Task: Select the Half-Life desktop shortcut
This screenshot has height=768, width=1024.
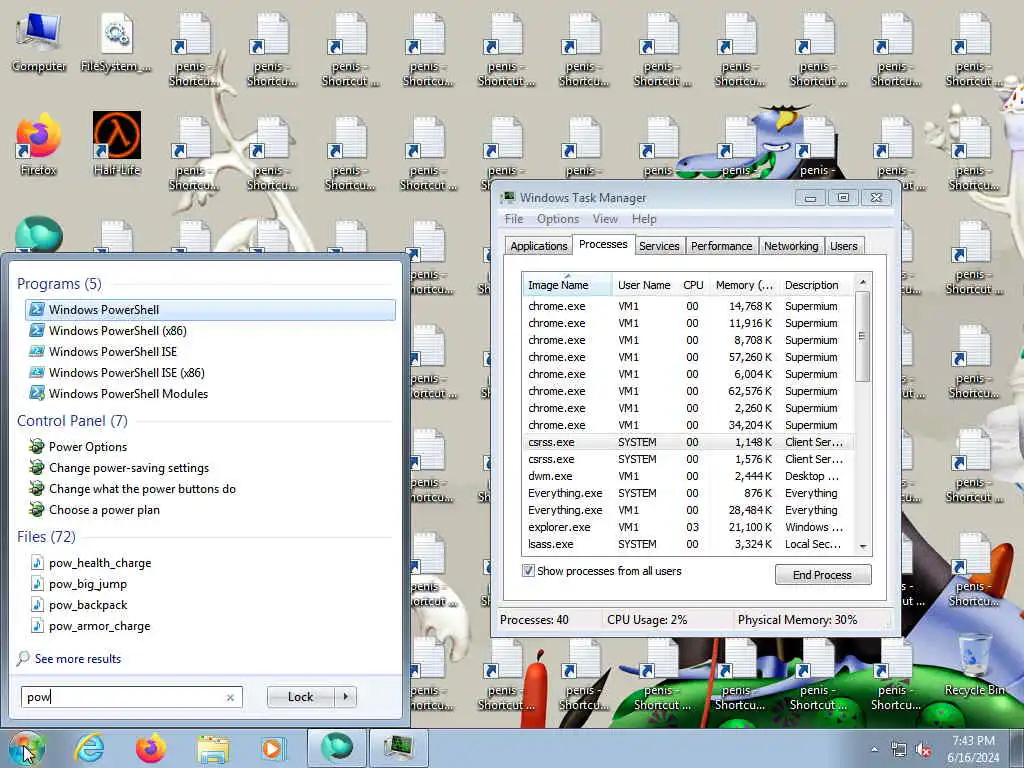Action: [x=116, y=144]
